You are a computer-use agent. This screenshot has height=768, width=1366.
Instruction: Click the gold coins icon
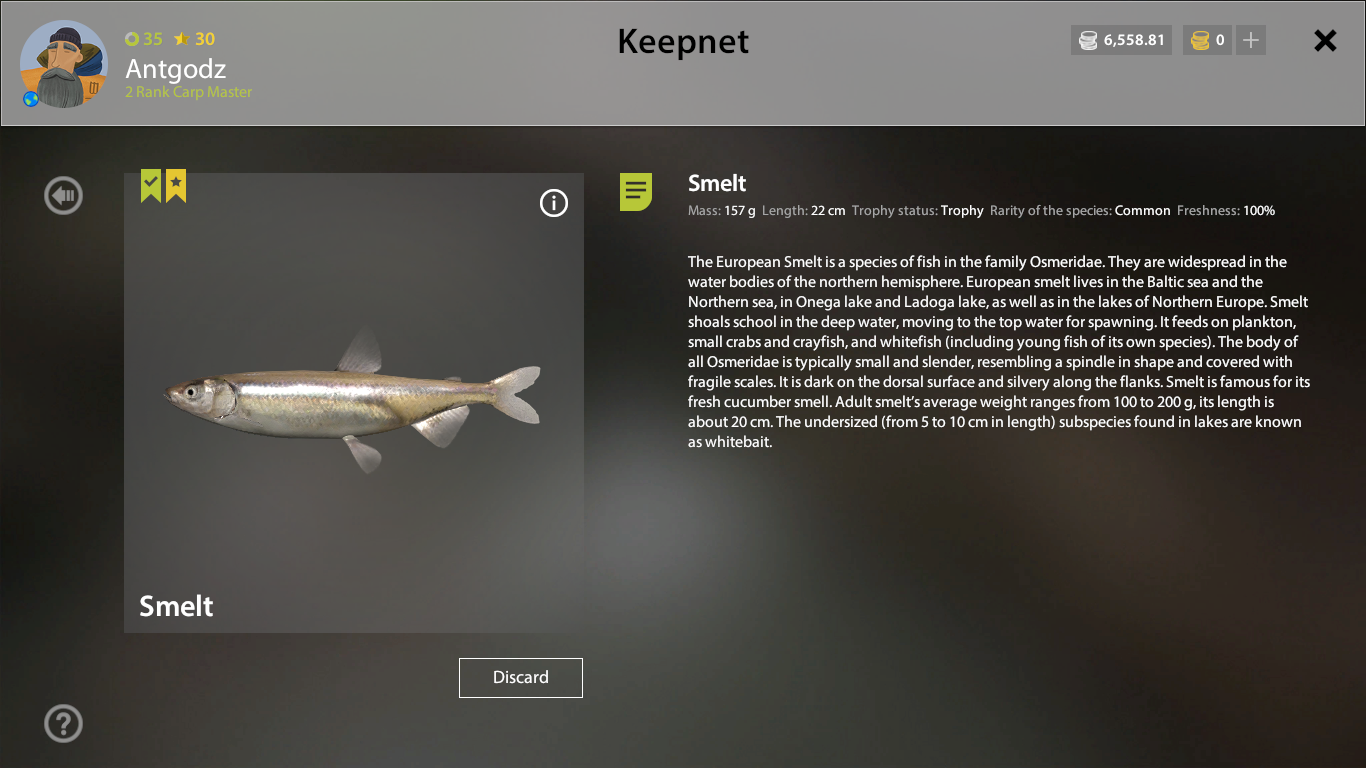[x=1200, y=41]
